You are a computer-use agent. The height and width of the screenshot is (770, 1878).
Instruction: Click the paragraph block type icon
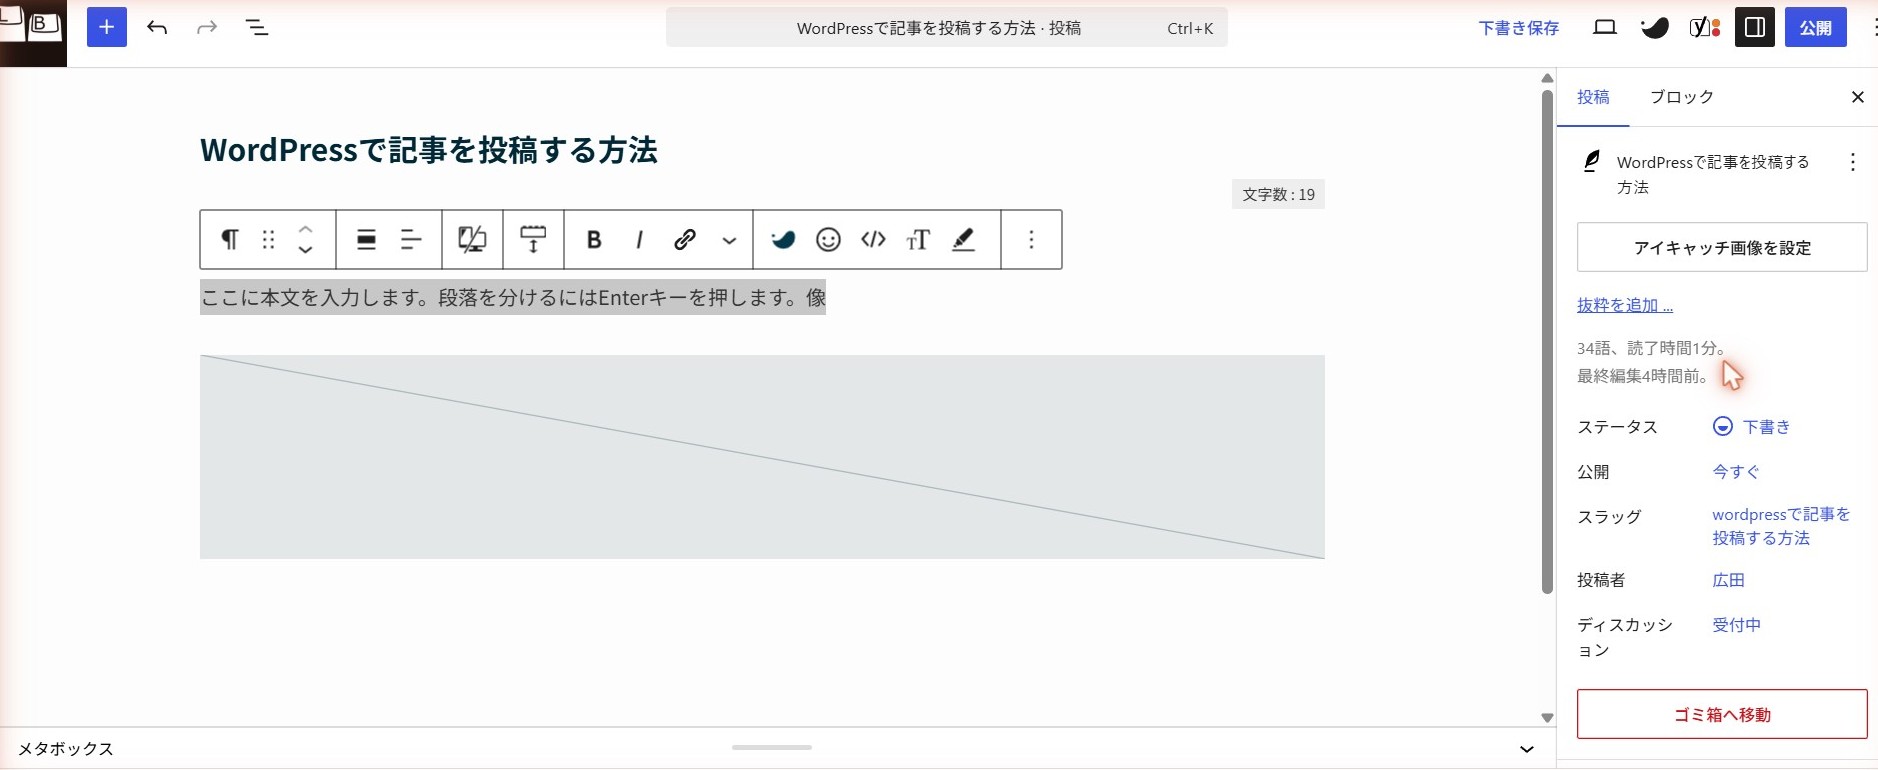pyautogui.click(x=229, y=239)
